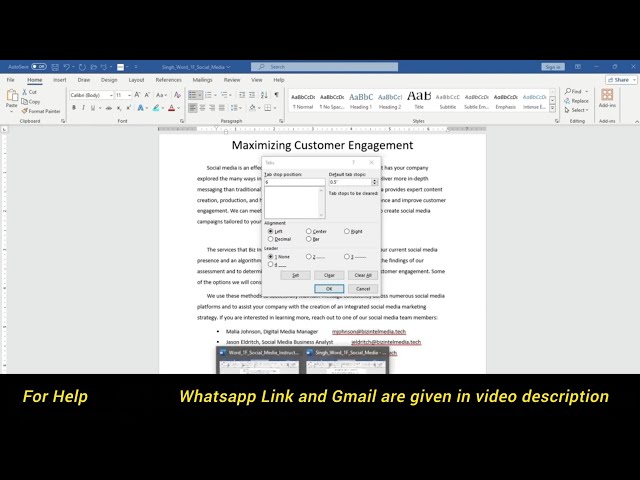Select leader option 3 dashed
Screen dimensions: 640x480
point(347,256)
